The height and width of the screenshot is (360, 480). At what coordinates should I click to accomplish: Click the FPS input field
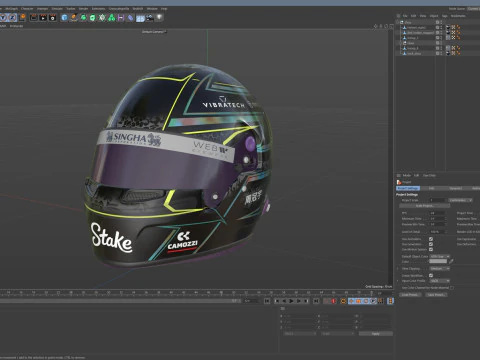pos(438,213)
